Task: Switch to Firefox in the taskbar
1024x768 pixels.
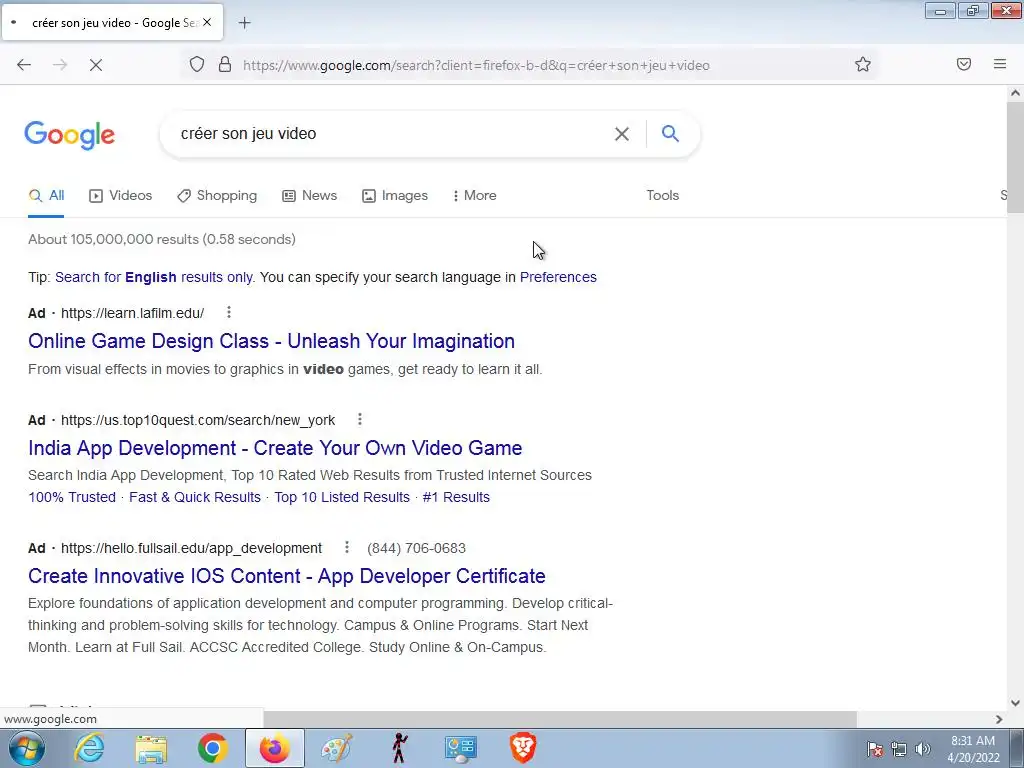Action: (x=274, y=748)
